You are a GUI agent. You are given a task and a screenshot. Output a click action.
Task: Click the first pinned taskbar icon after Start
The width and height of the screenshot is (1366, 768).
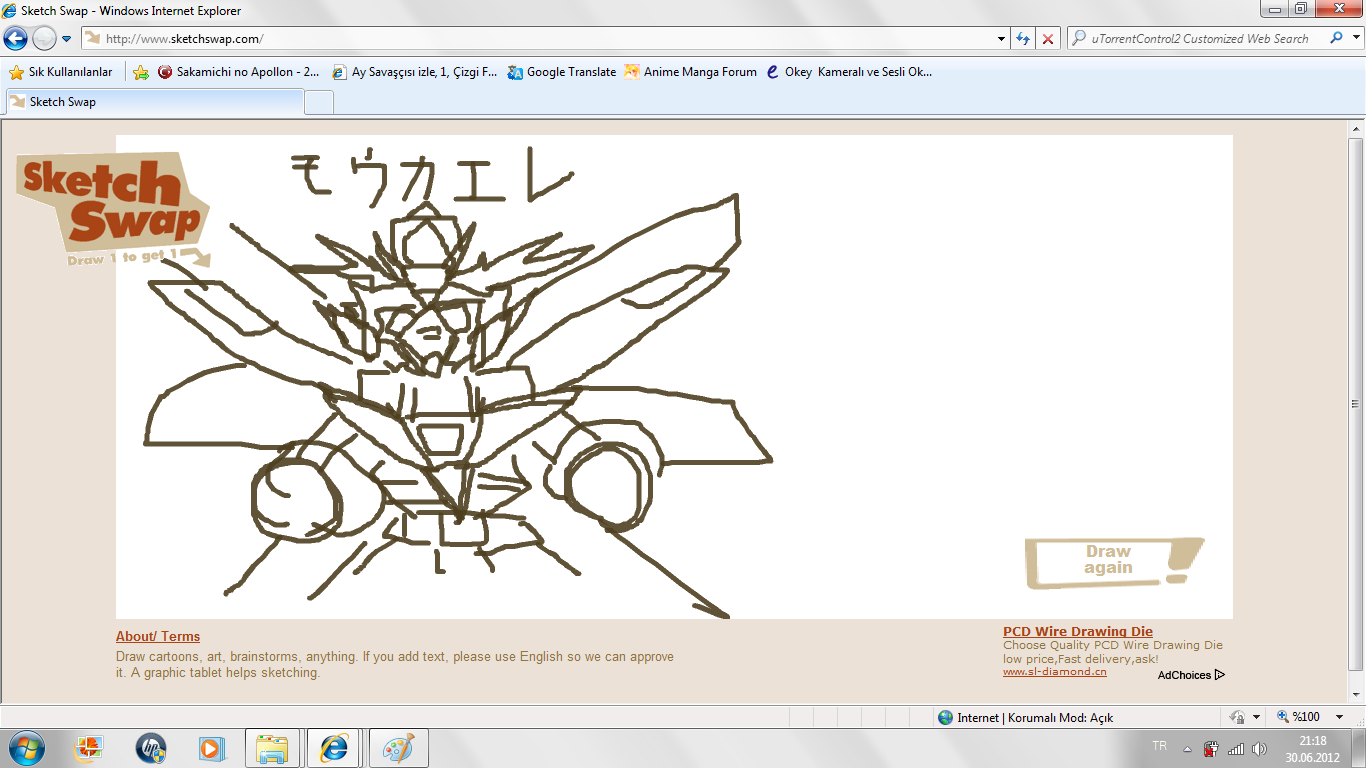click(90, 748)
